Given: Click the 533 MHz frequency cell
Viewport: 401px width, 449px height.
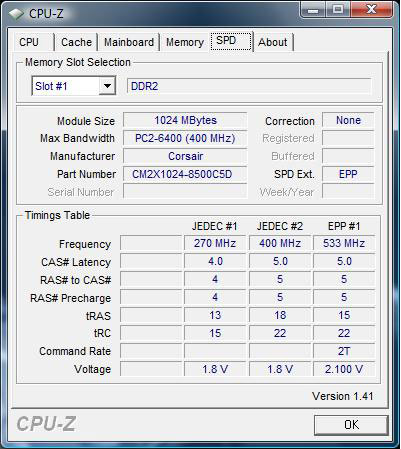Looking at the screenshot, I should 344,243.
